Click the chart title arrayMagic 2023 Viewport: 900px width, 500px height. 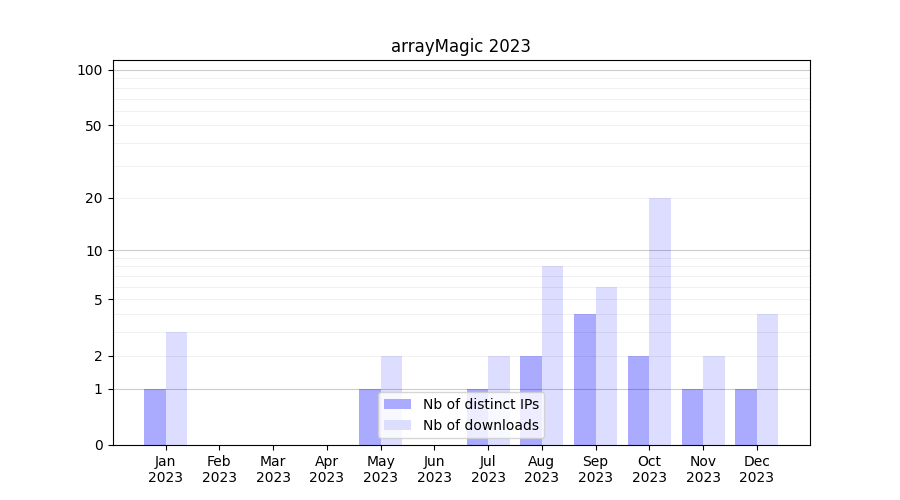pos(460,46)
